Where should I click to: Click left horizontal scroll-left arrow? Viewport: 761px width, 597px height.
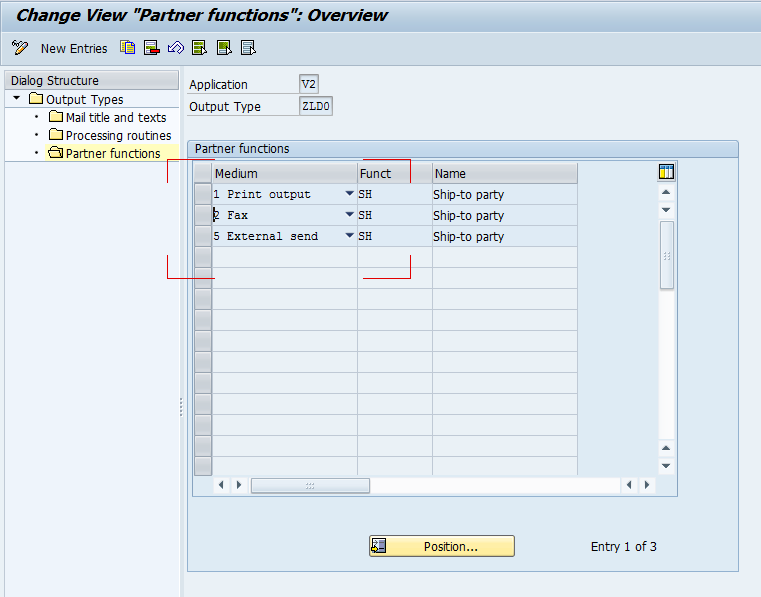tap(221, 485)
